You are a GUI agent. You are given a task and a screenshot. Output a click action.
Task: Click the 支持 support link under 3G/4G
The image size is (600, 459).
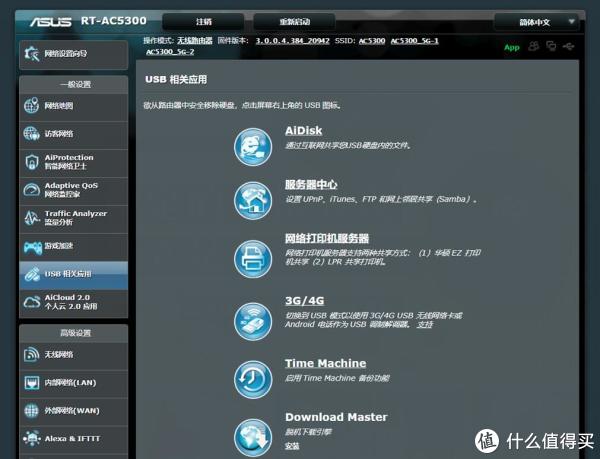pos(425,324)
